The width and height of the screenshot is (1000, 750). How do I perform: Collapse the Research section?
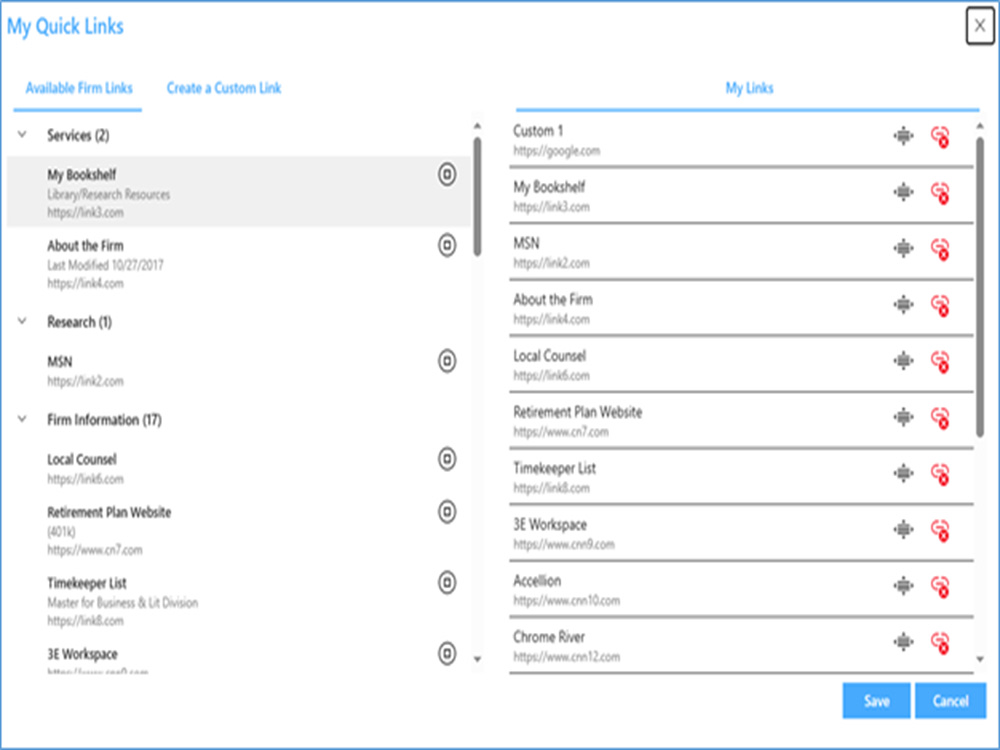click(22, 321)
